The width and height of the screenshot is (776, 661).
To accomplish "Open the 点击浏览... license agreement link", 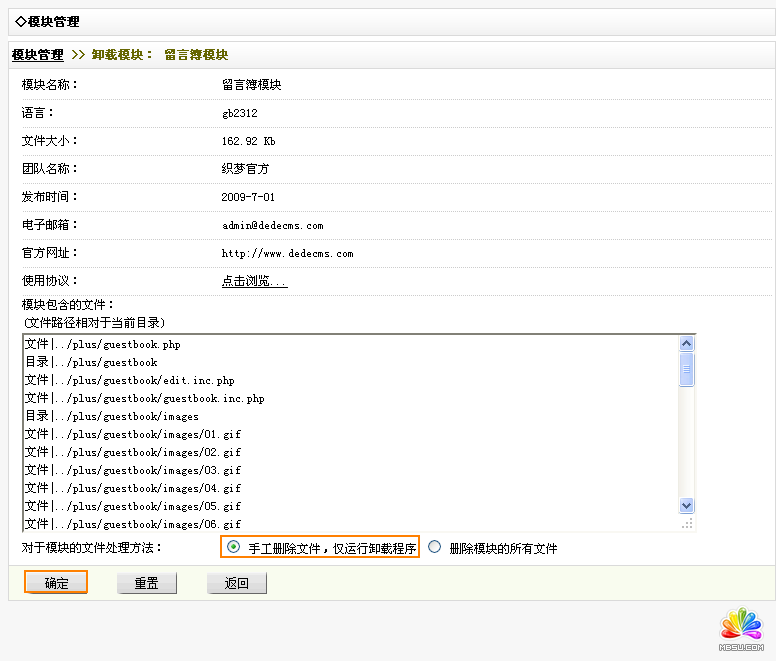I will point(254,282).
